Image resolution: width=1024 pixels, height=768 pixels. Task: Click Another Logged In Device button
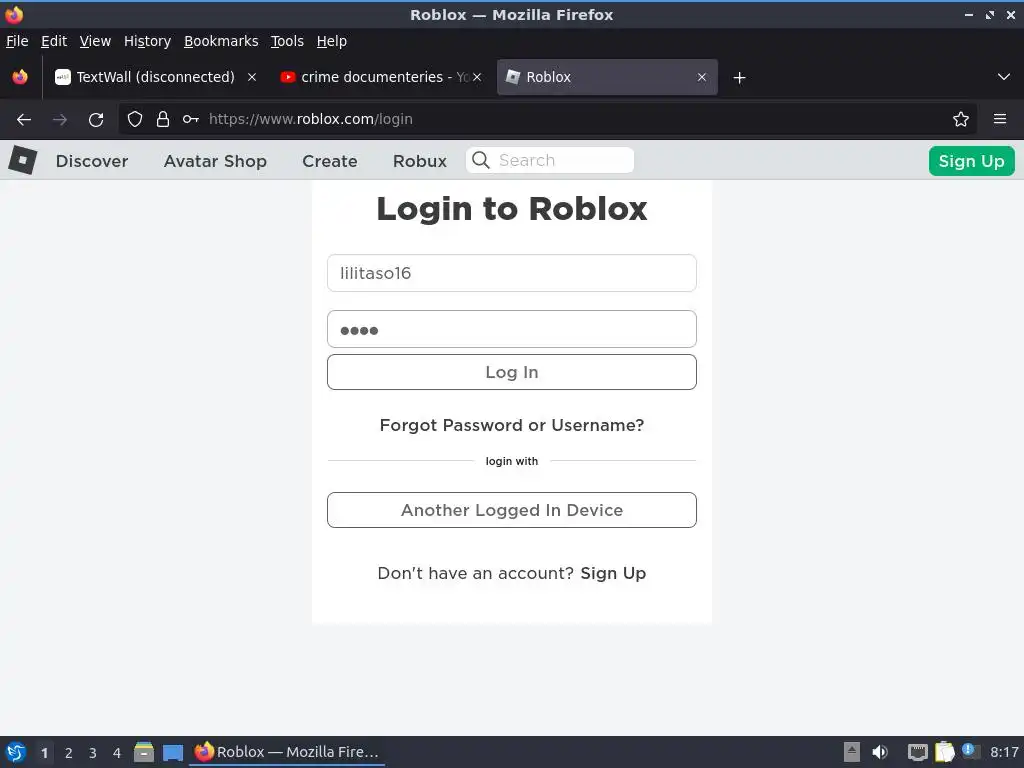click(511, 510)
